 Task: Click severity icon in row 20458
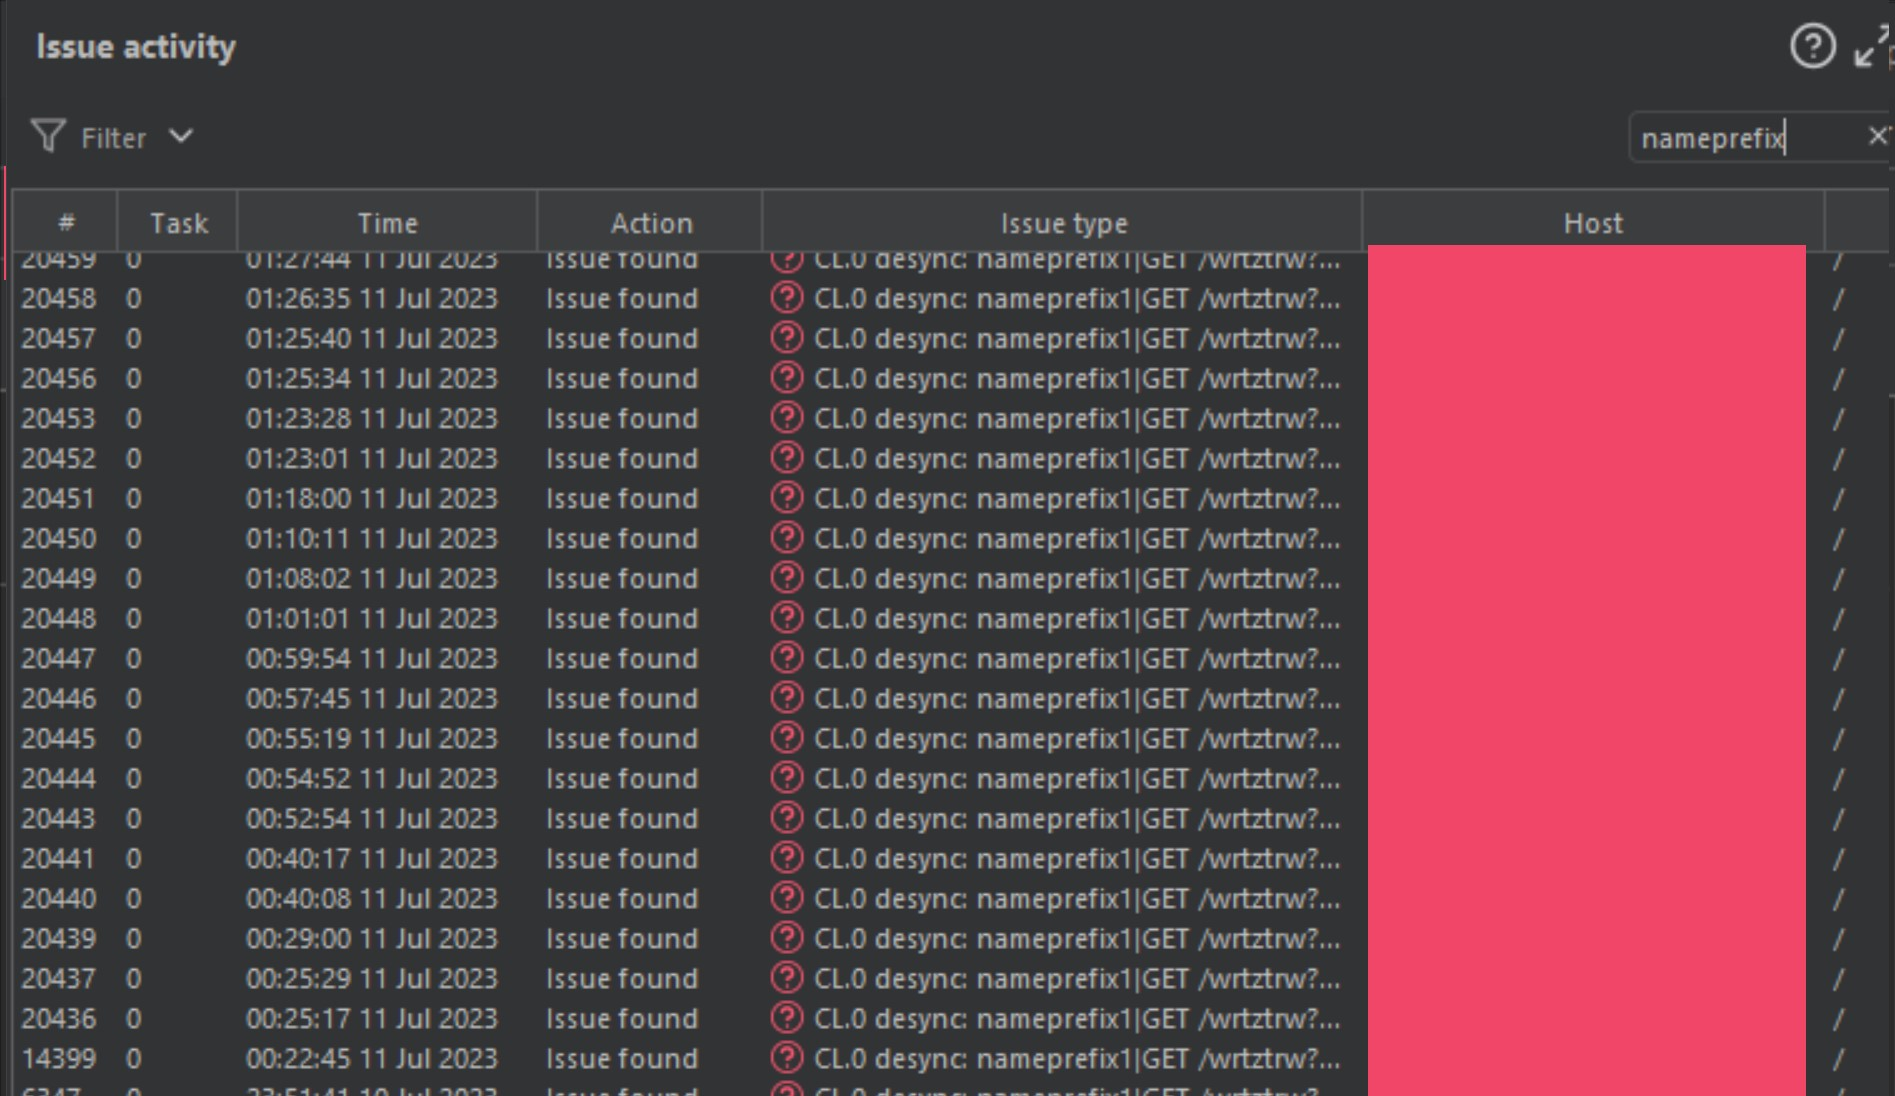[787, 297]
